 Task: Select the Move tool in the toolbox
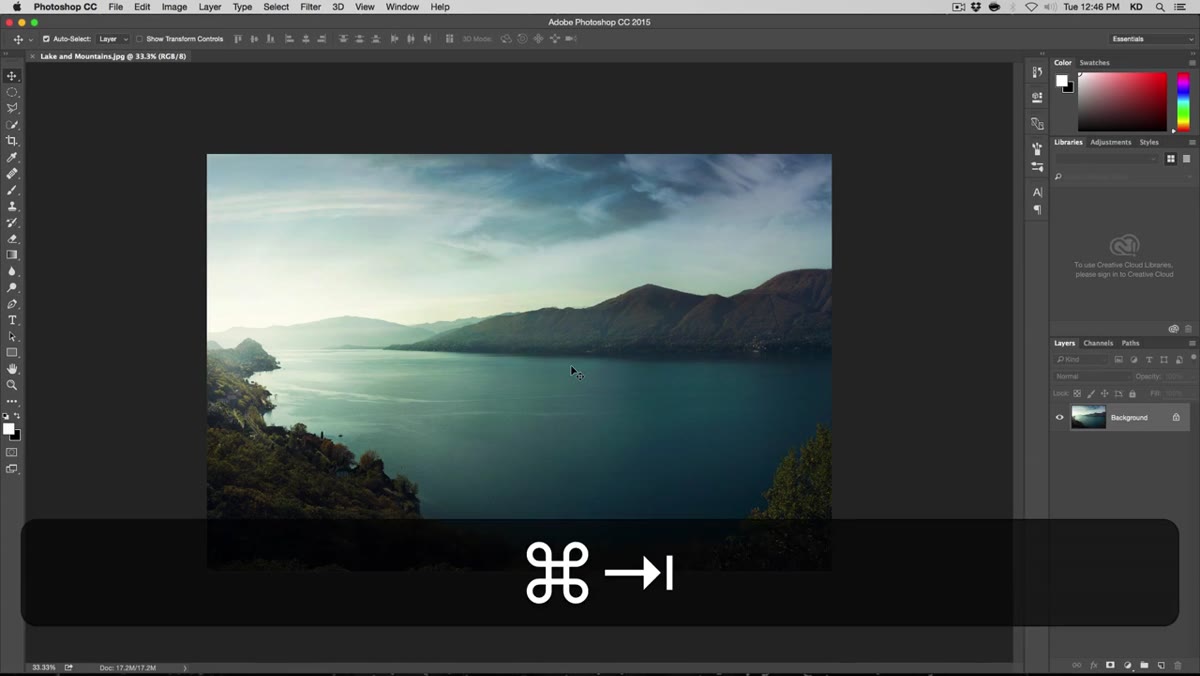tap(12, 76)
